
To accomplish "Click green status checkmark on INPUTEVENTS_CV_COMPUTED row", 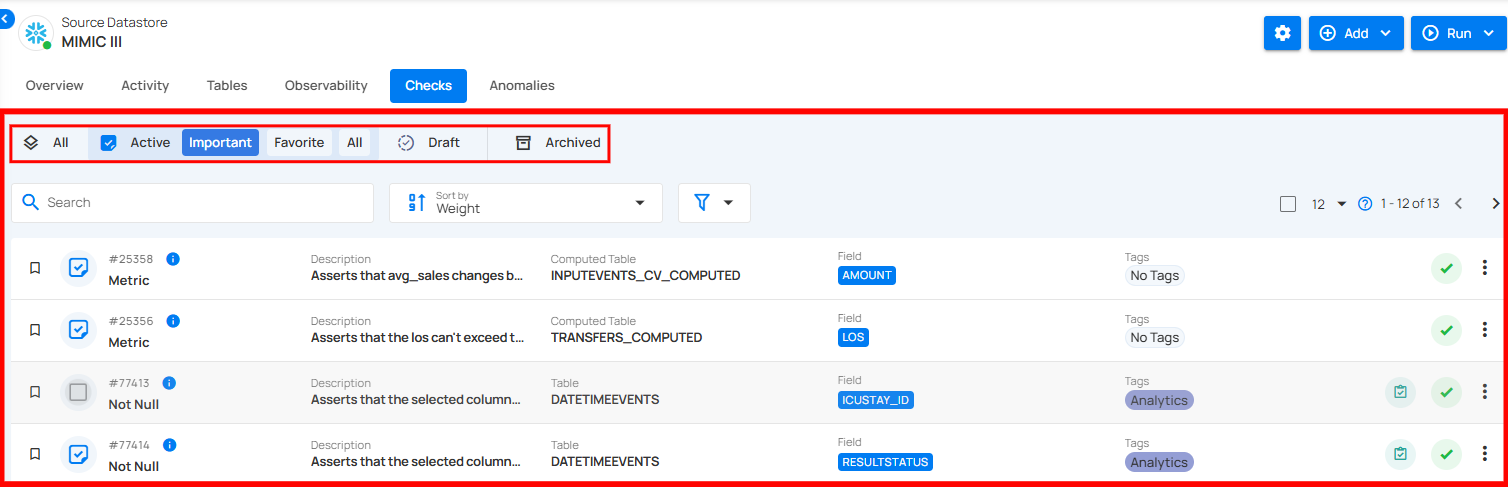I will click(1446, 269).
